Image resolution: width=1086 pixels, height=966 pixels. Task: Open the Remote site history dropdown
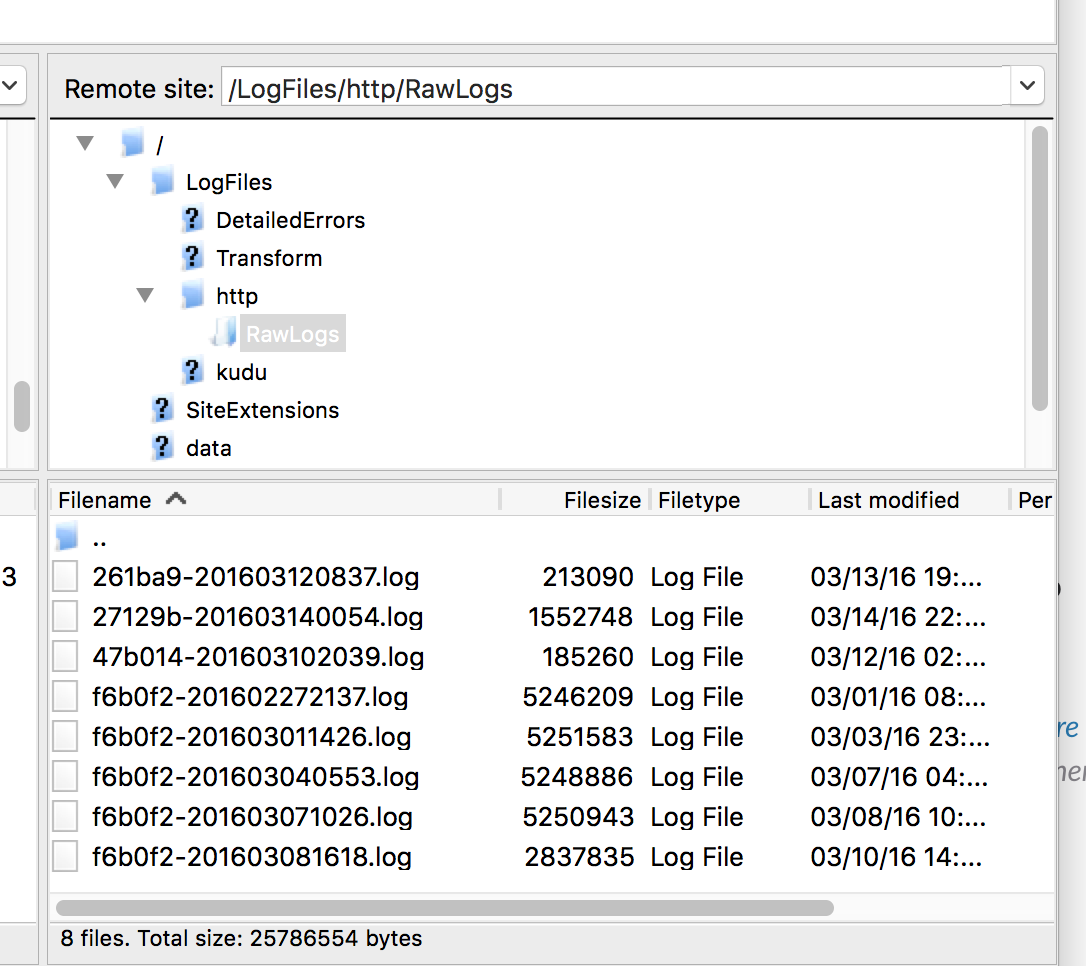pos(1027,87)
